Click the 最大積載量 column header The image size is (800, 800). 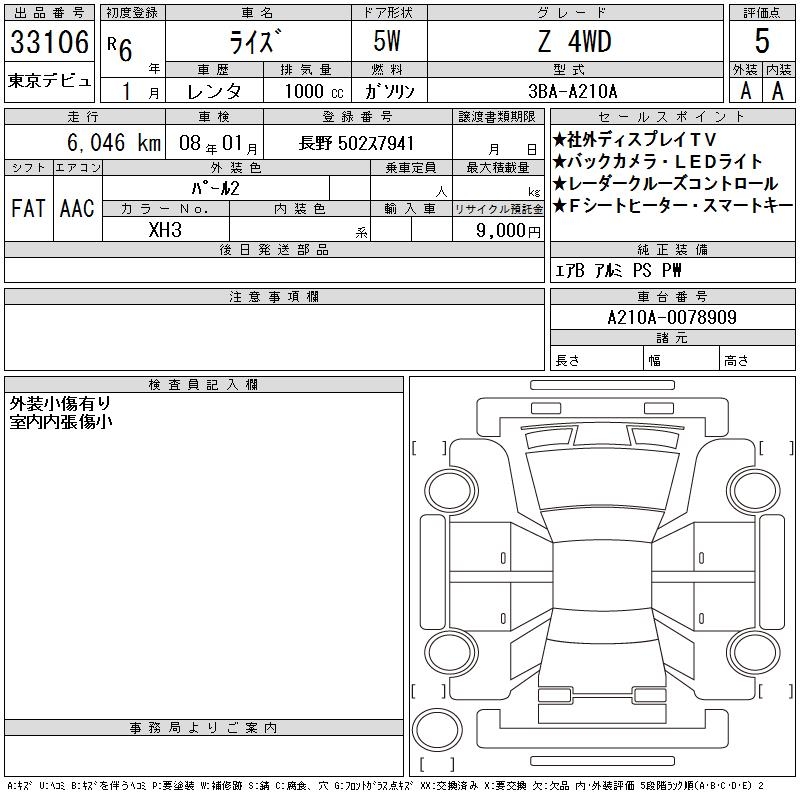tap(498, 167)
